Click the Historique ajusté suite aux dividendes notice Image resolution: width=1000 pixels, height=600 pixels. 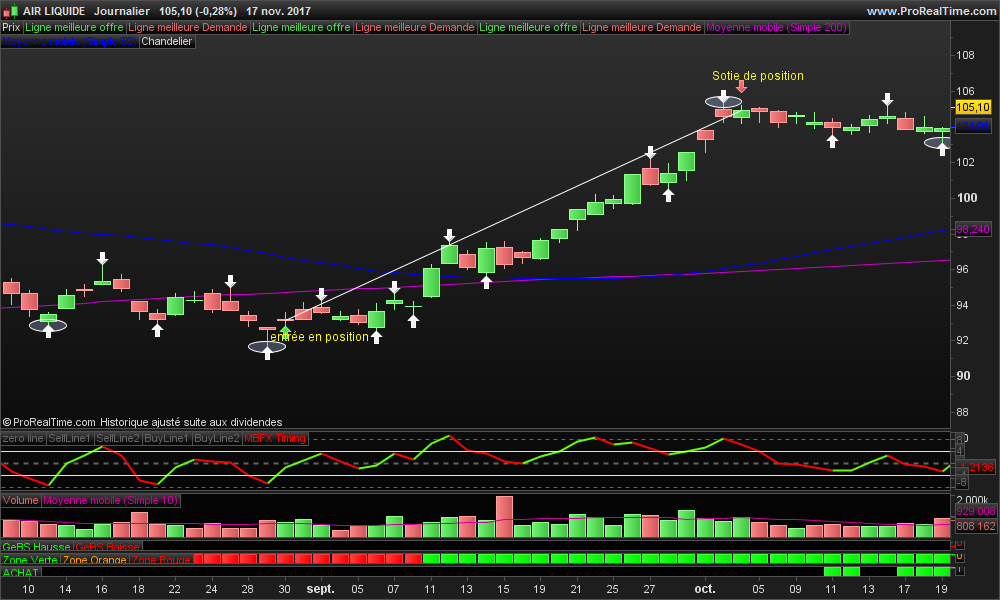click(x=191, y=422)
